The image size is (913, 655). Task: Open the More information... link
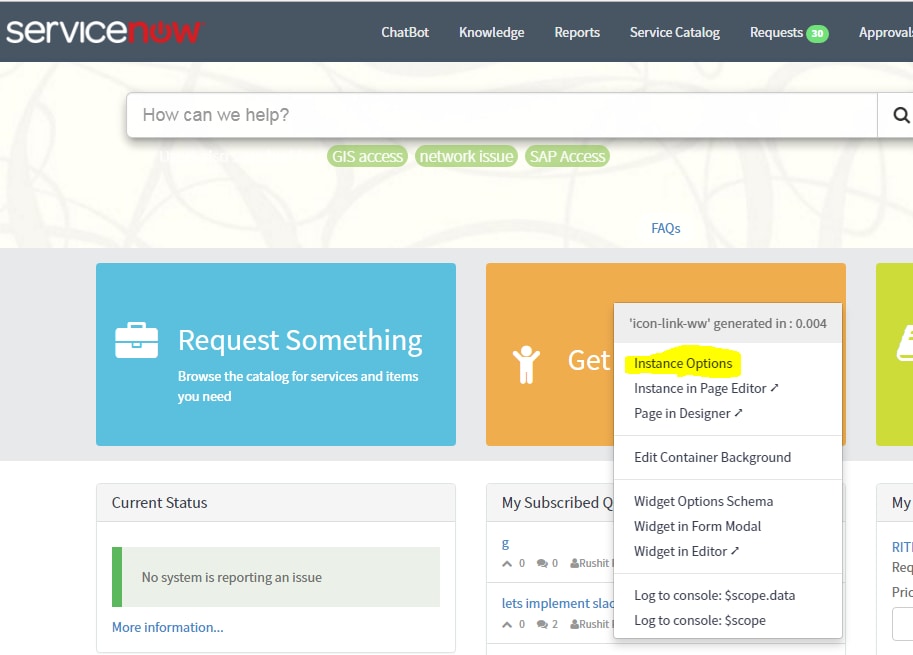168,627
